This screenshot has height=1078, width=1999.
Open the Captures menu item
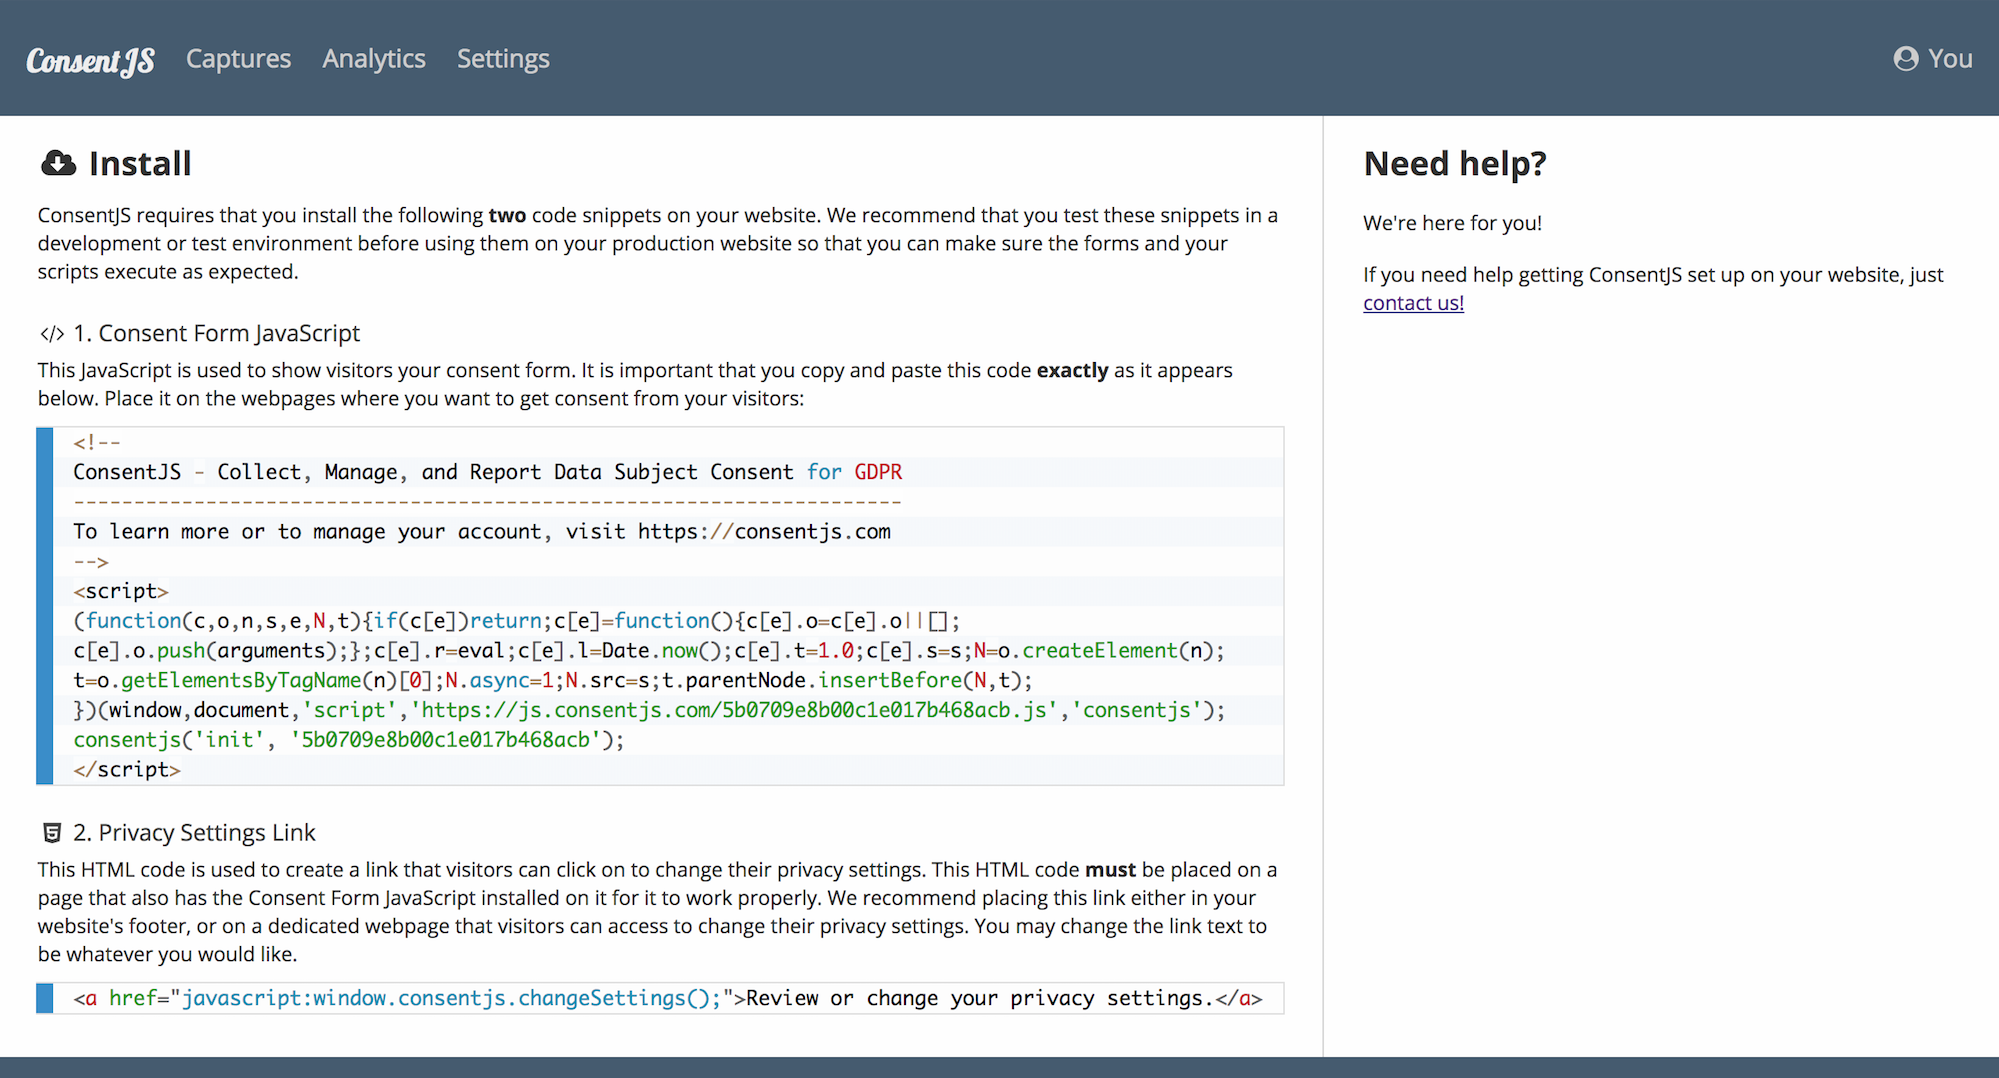pyautogui.click(x=238, y=59)
